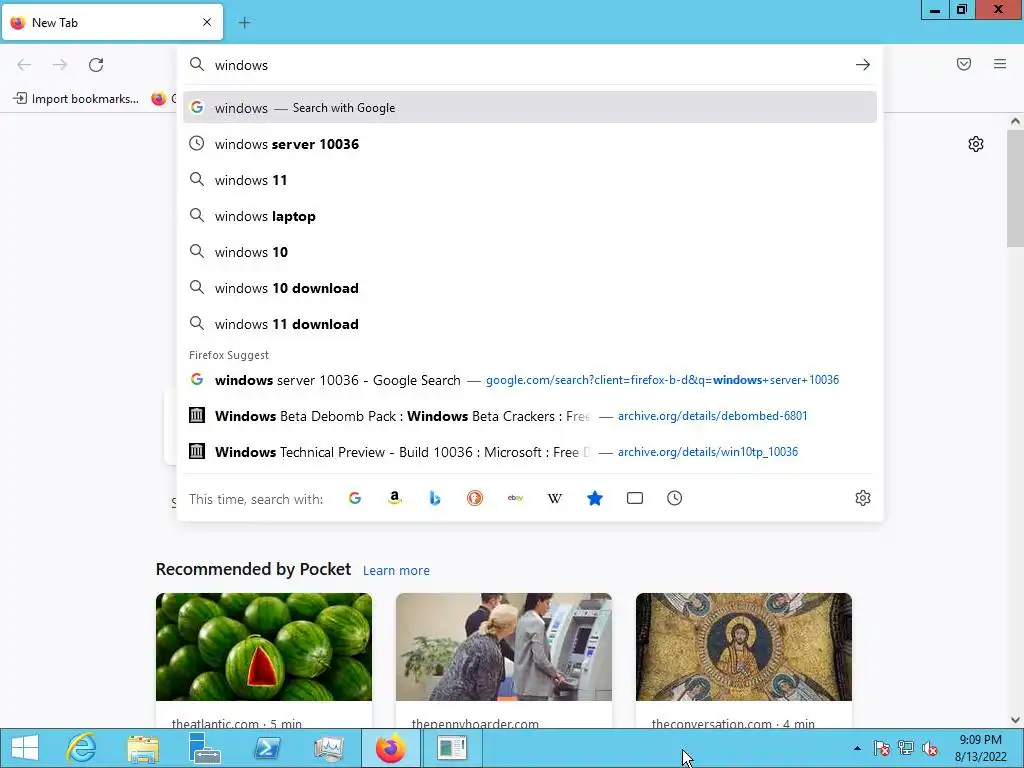The height and width of the screenshot is (768, 1024).
Task: Choose 'windows — Search with Google' suggestion
Action: click(x=530, y=108)
